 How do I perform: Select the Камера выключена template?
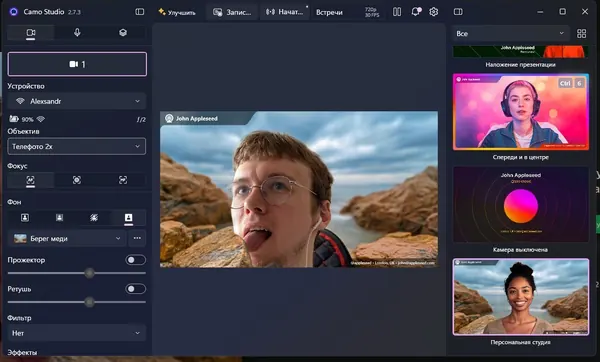pos(520,204)
